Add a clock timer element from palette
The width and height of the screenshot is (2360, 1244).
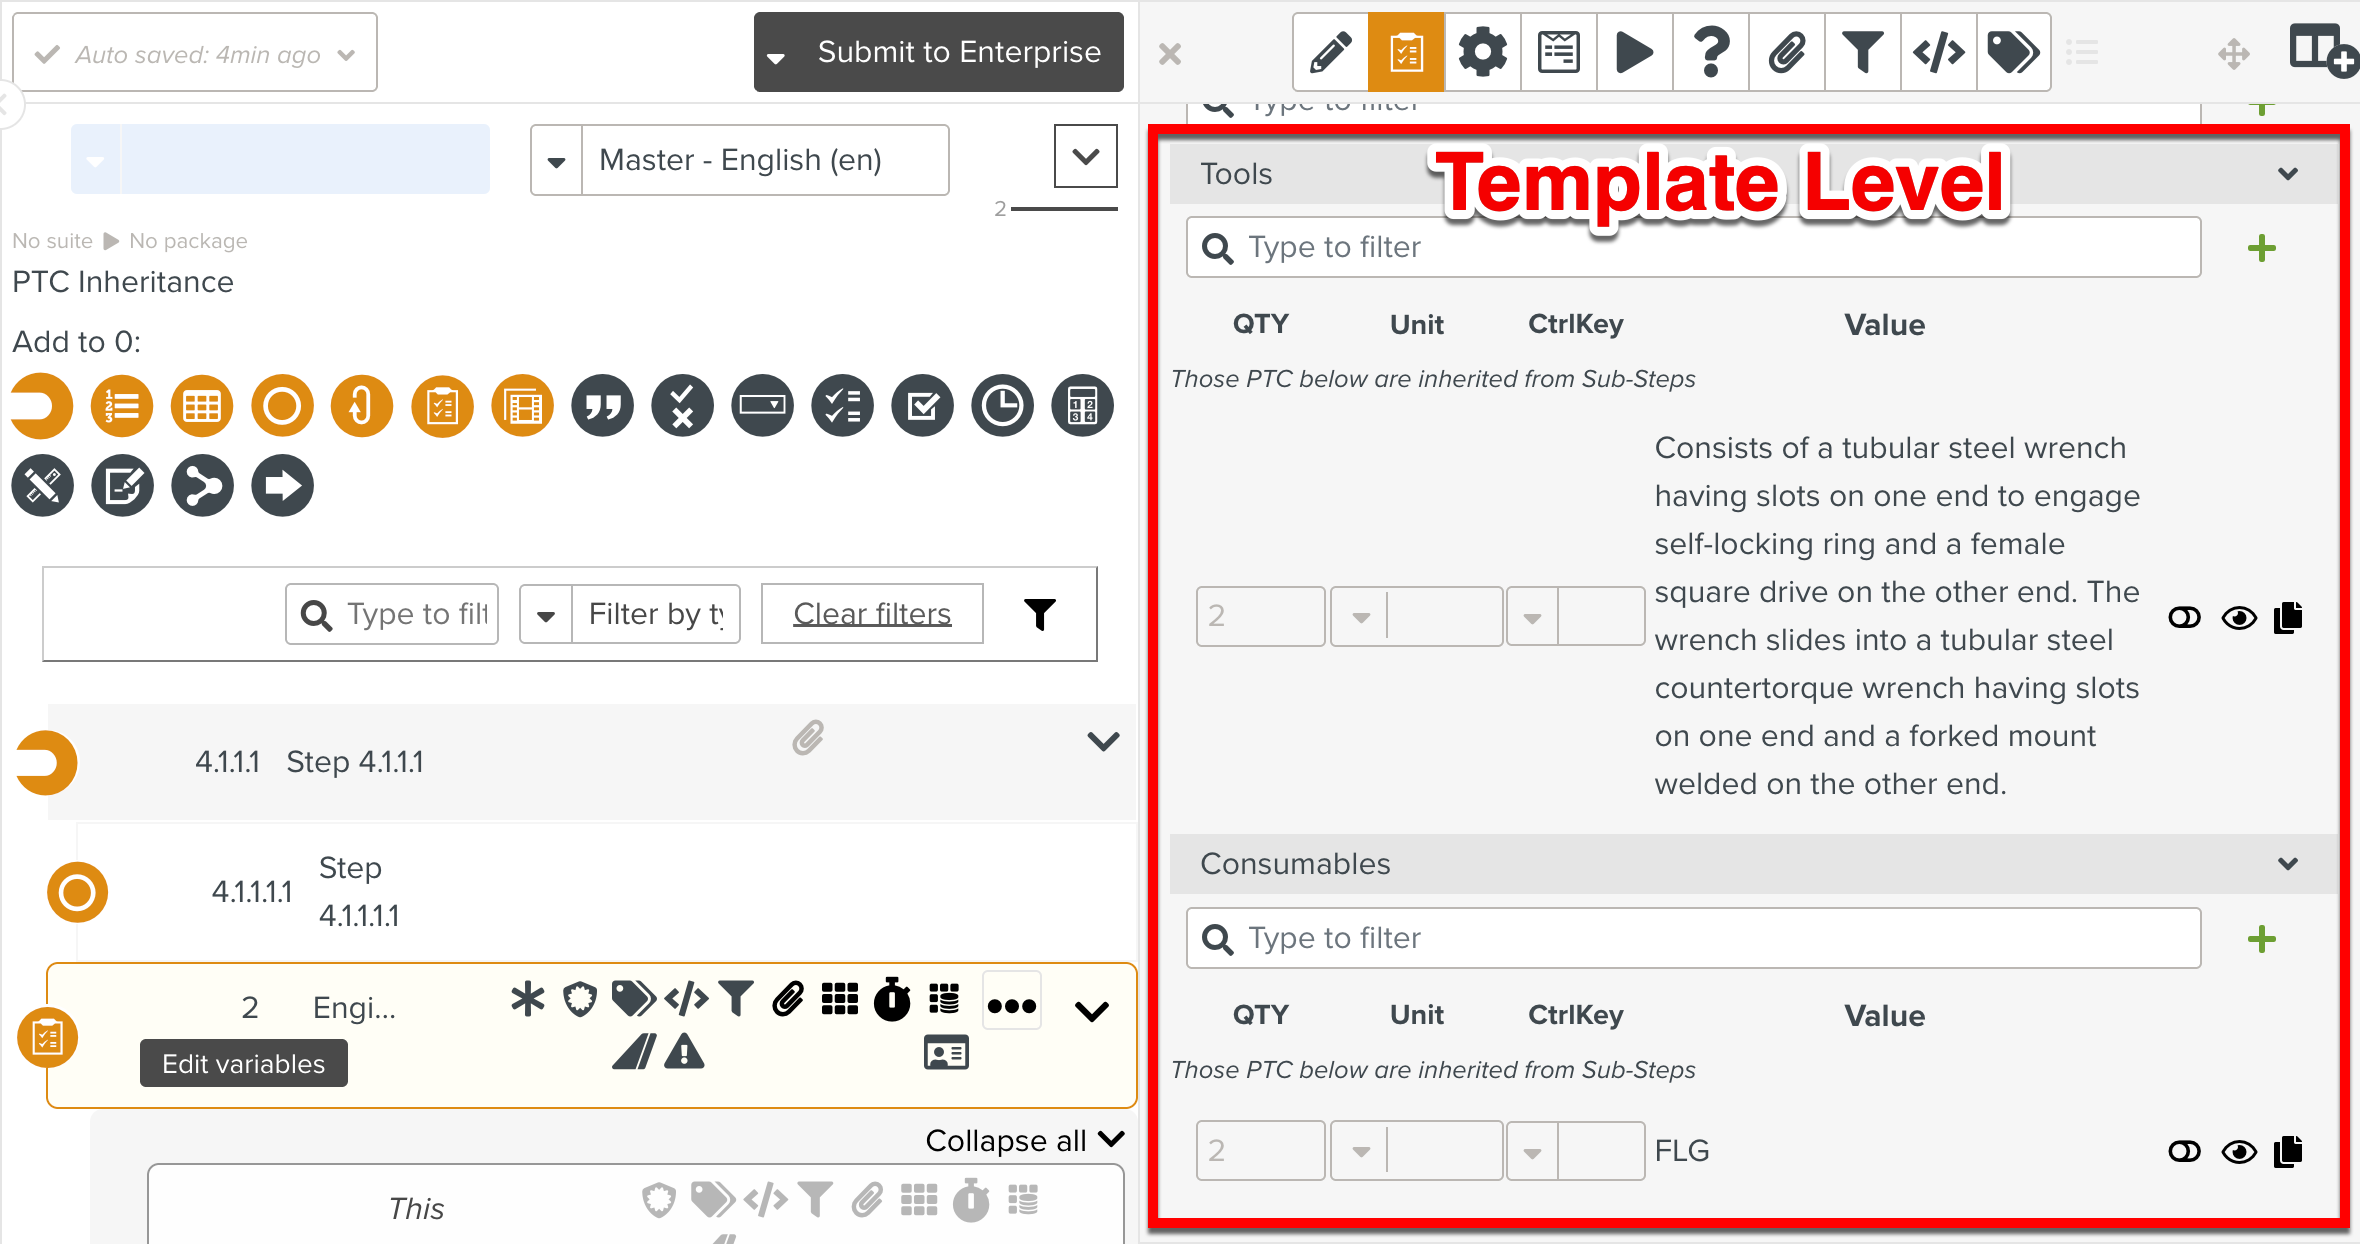pos(1002,406)
